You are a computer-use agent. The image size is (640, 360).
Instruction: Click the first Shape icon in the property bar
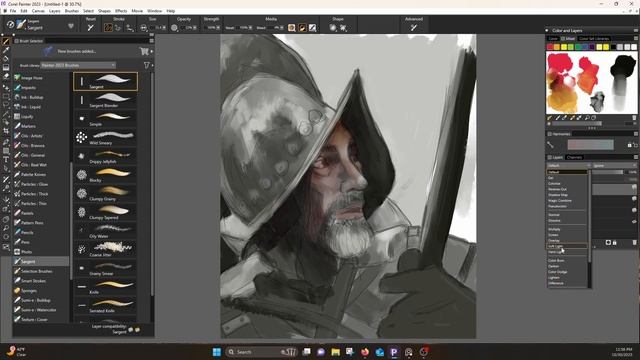pyautogui.click(x=333, y=28)
